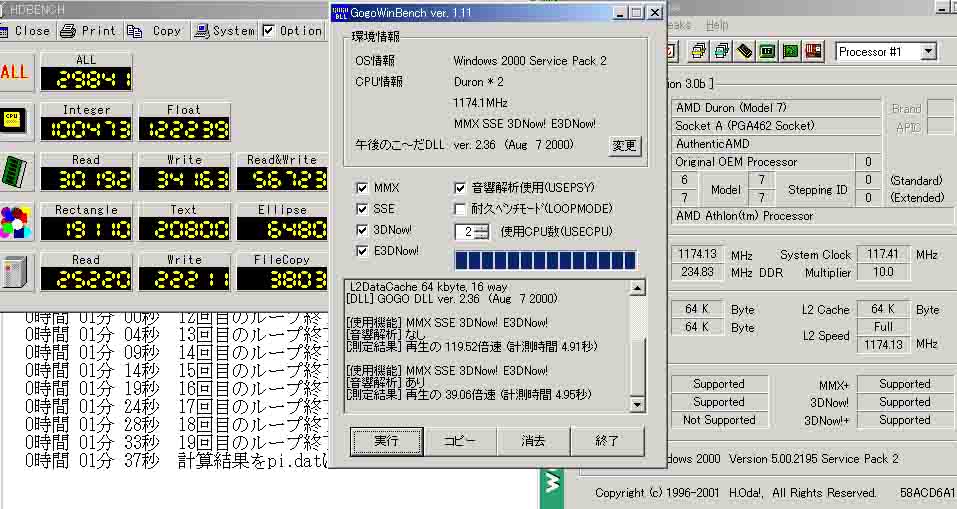Click the '再生の 119.52倍速' result line
Viewport: 957px width, 509px height.
[x=472, y=347]
